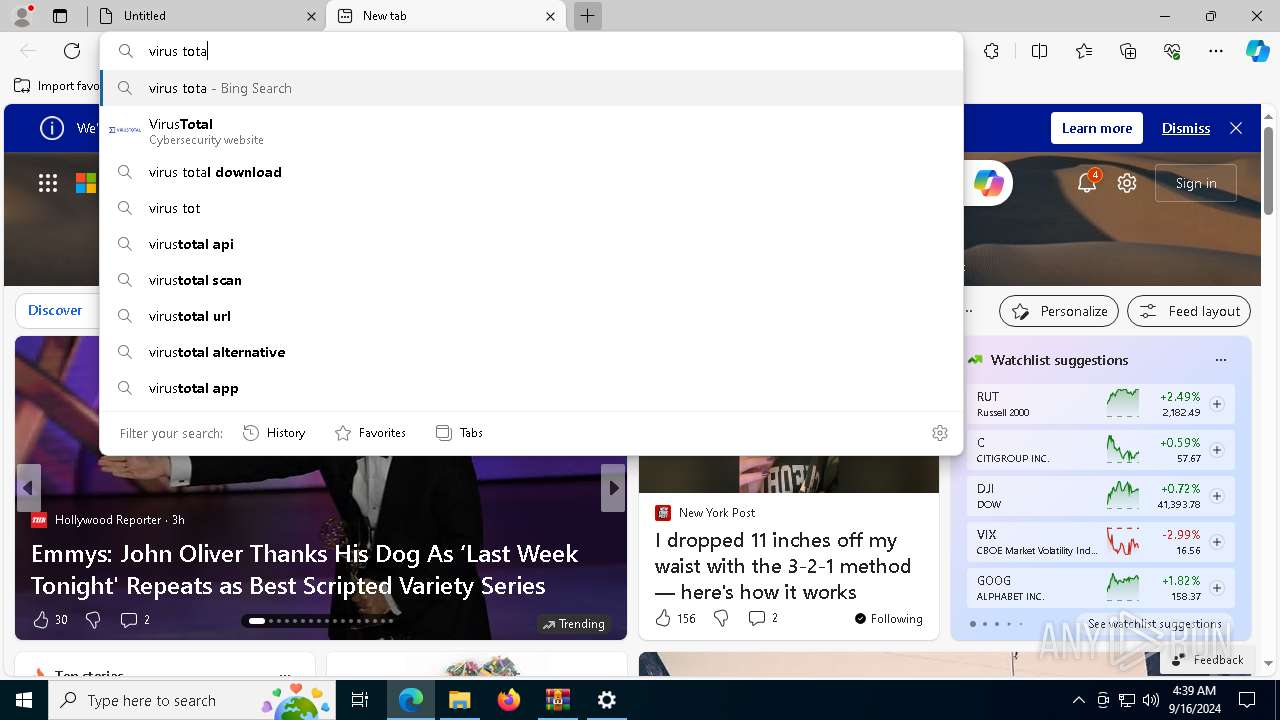Dismiss the info banner with X
Viewport: 1280px width, 720px height.
[x=1236, y=128]
